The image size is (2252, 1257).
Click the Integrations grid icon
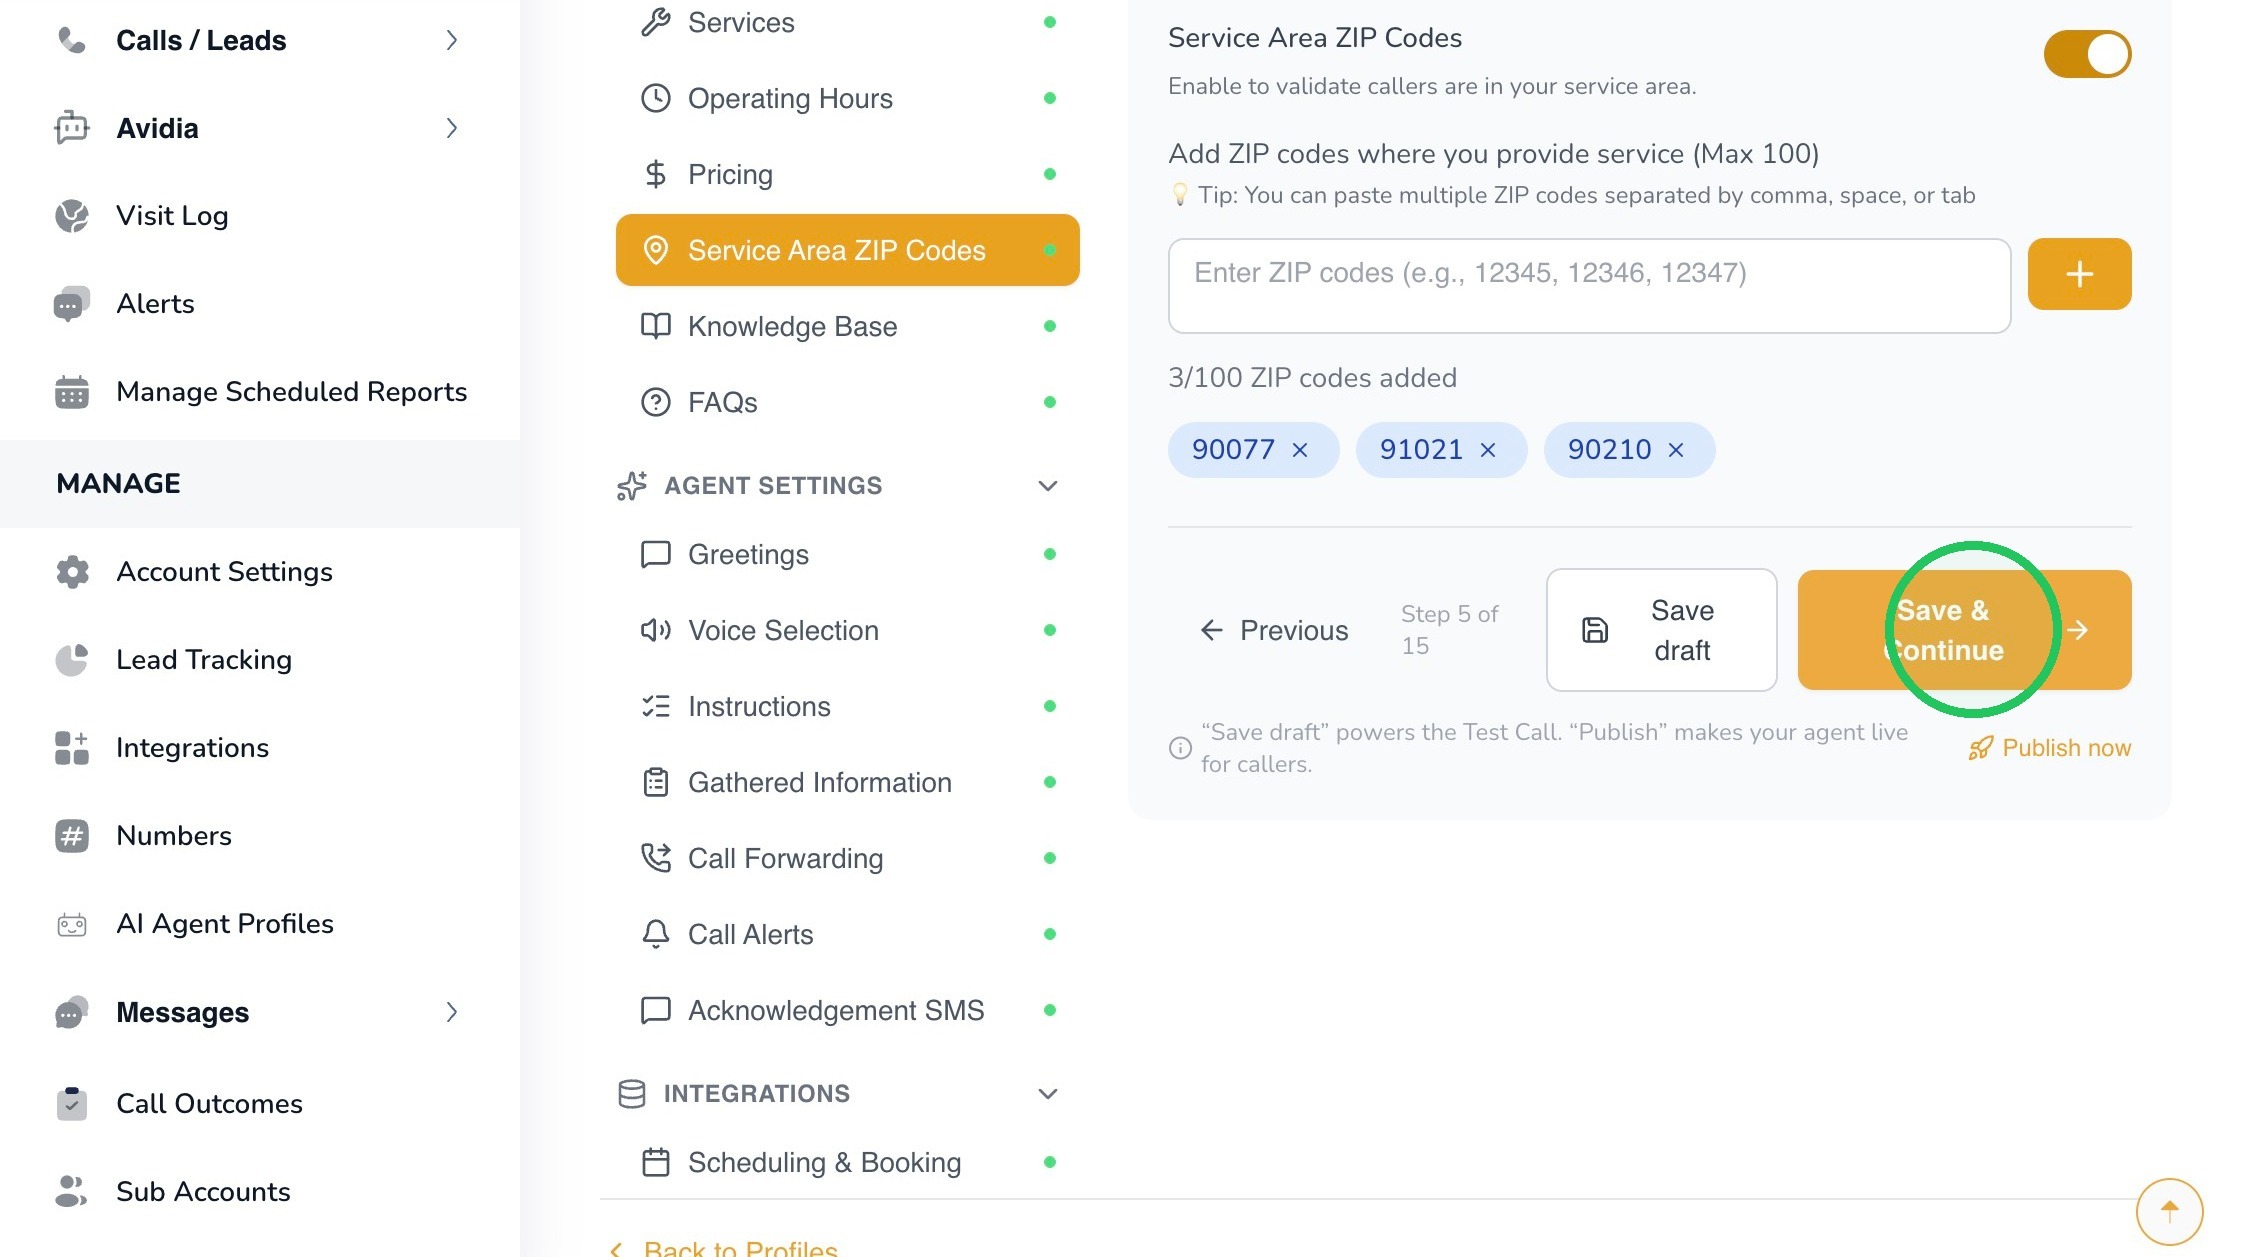pos(72,748)
